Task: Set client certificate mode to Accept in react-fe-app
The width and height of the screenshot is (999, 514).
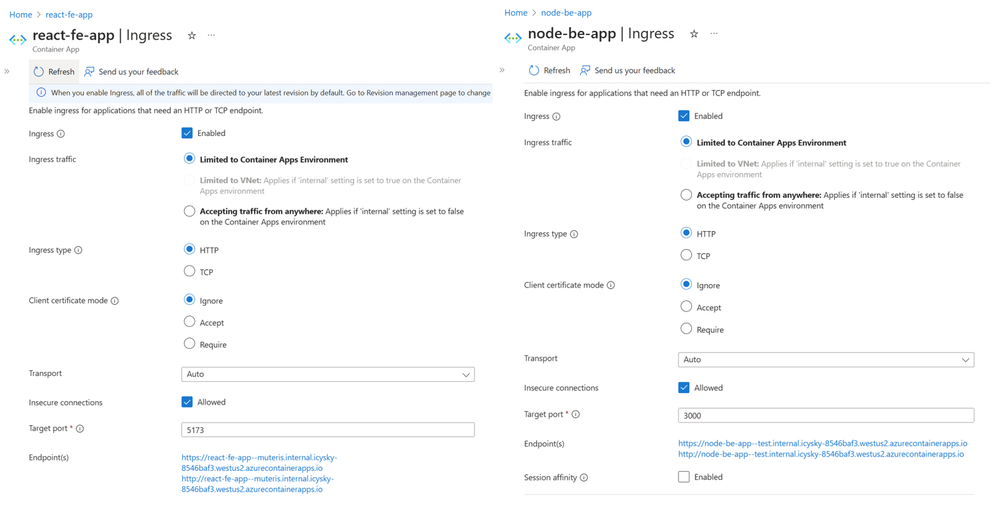Action: coord(189,322)
